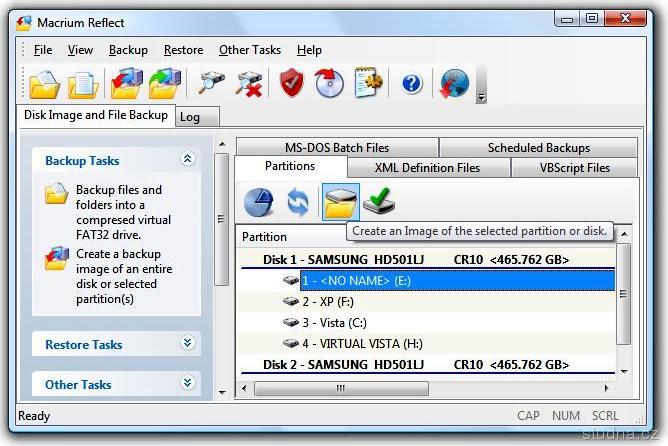
Task: Click the Macrium Reflect title bar app icon
Action: [x=24, y=23]
